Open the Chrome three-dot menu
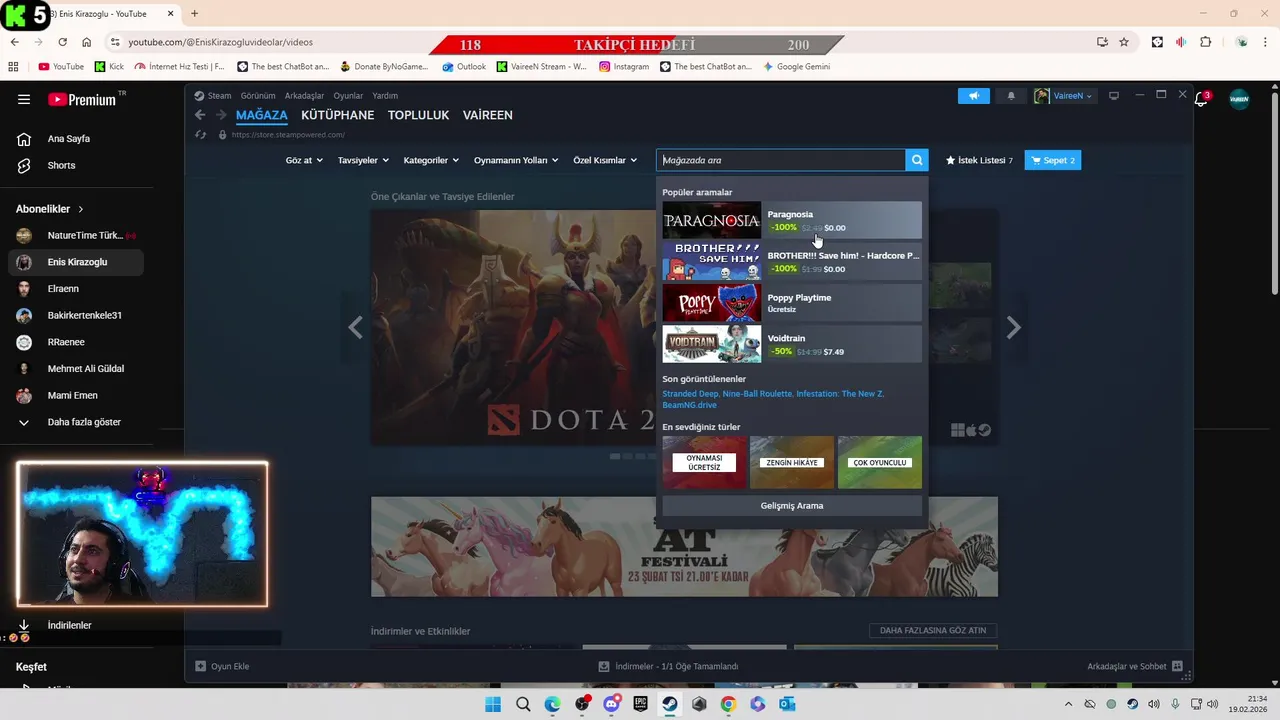1280x720 pixels. [1267, 42]
